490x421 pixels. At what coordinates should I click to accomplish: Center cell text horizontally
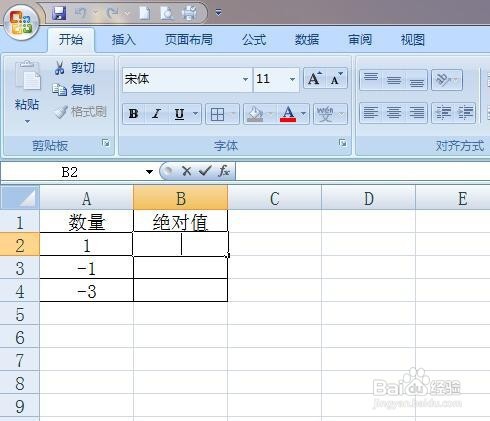[x=394, y=113]
